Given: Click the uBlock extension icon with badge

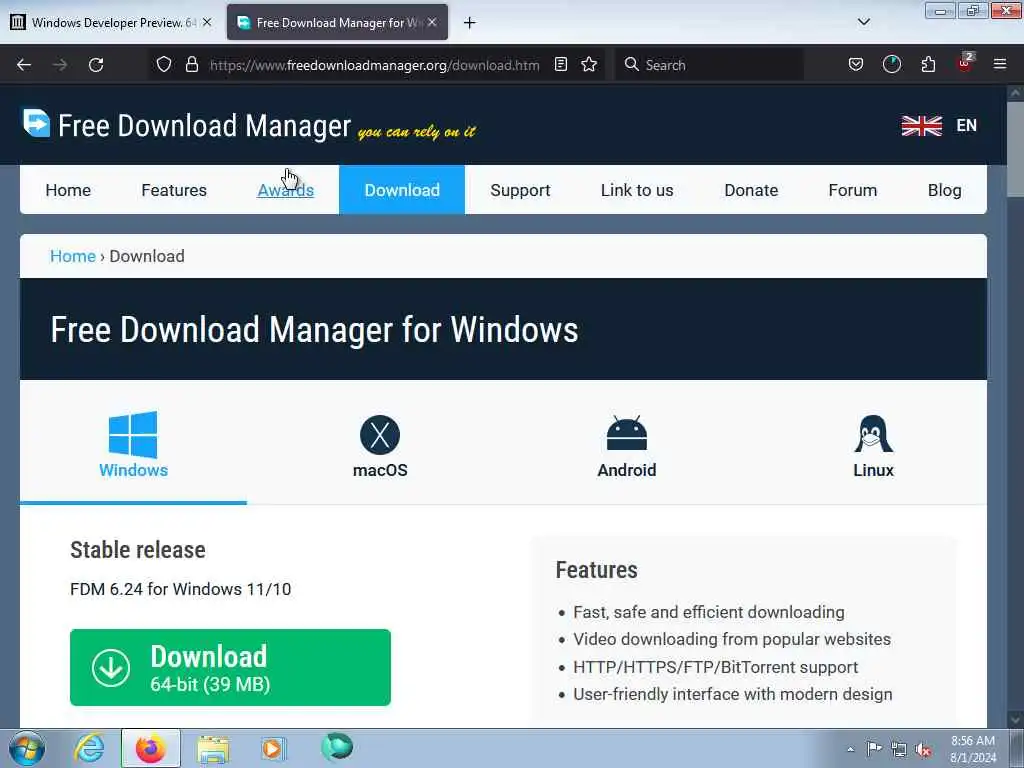Looking at the screenshot, I should click(965, 63).
